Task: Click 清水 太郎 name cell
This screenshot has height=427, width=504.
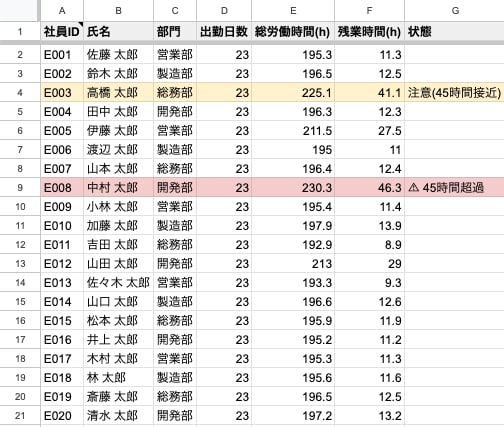Action: click(x=118, y=415)
